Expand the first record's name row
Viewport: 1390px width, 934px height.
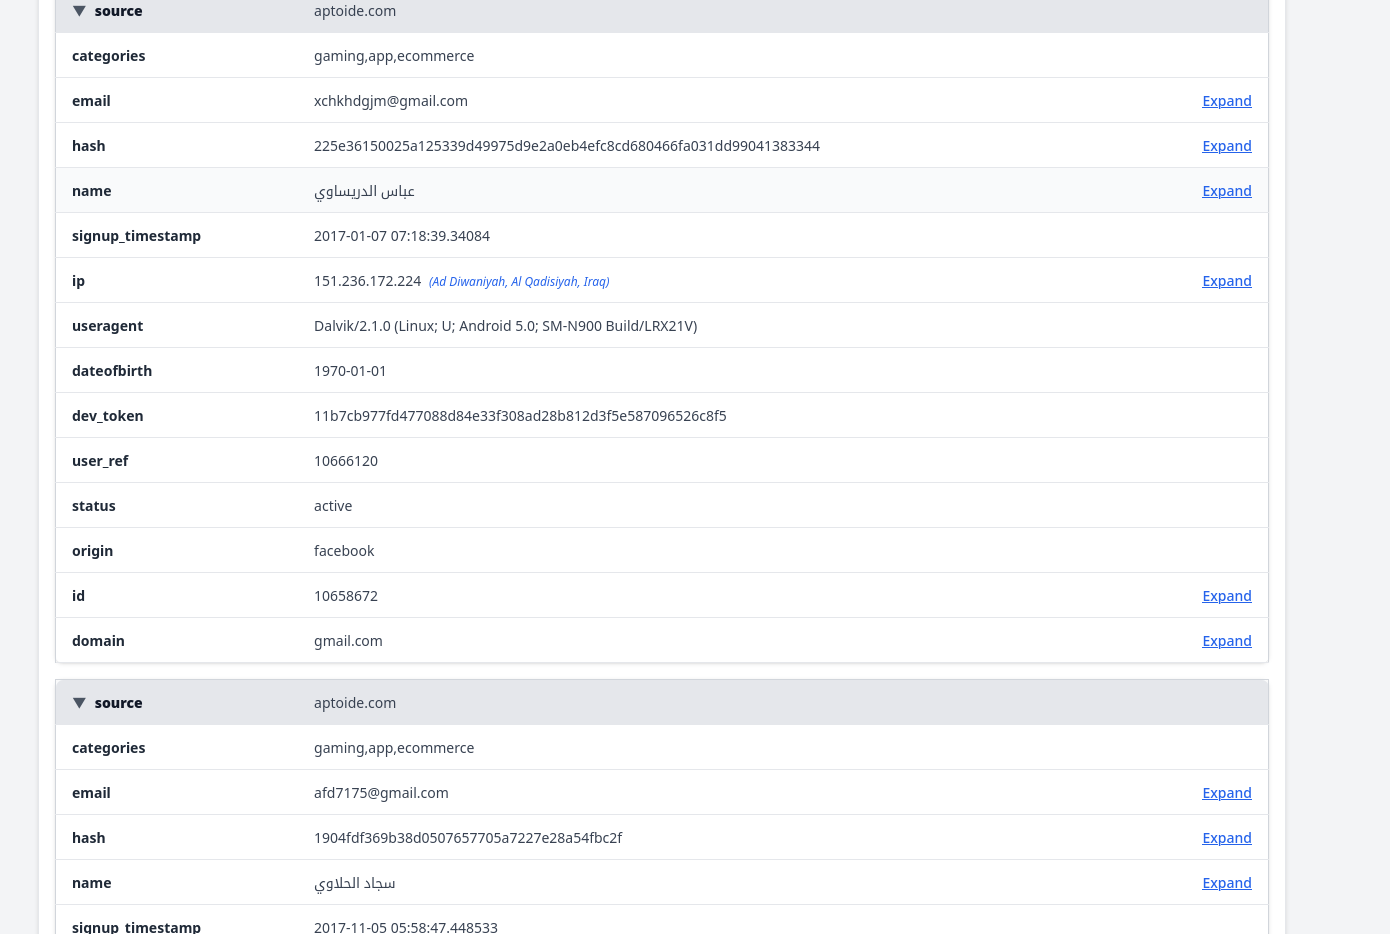click(1226, 191)
